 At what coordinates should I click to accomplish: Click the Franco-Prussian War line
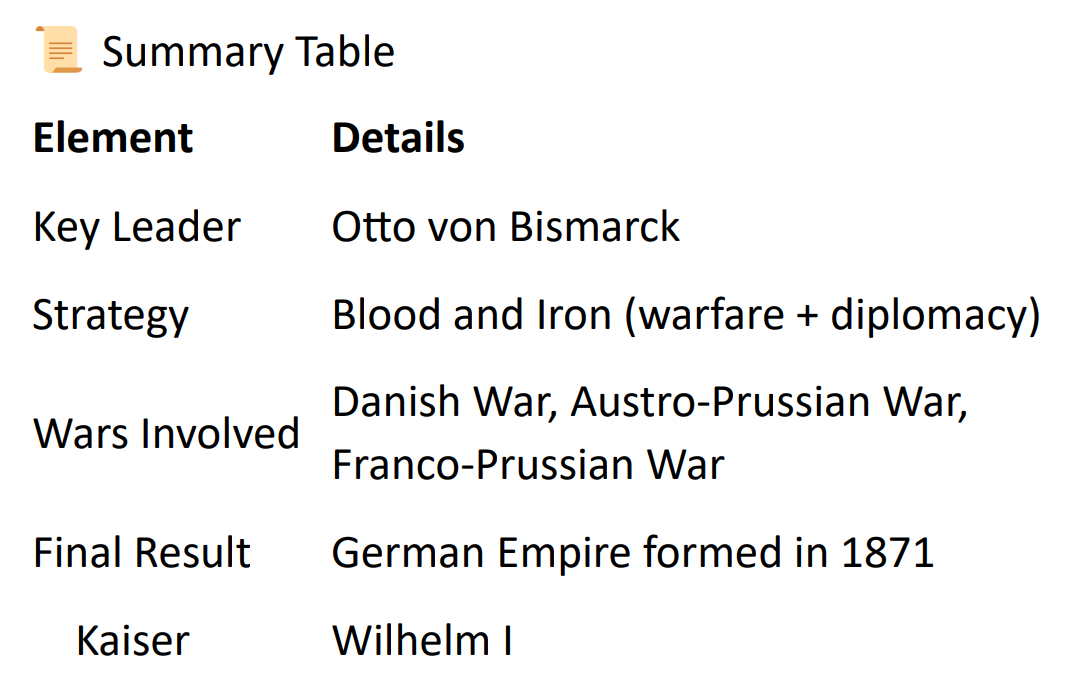(528, 465)
